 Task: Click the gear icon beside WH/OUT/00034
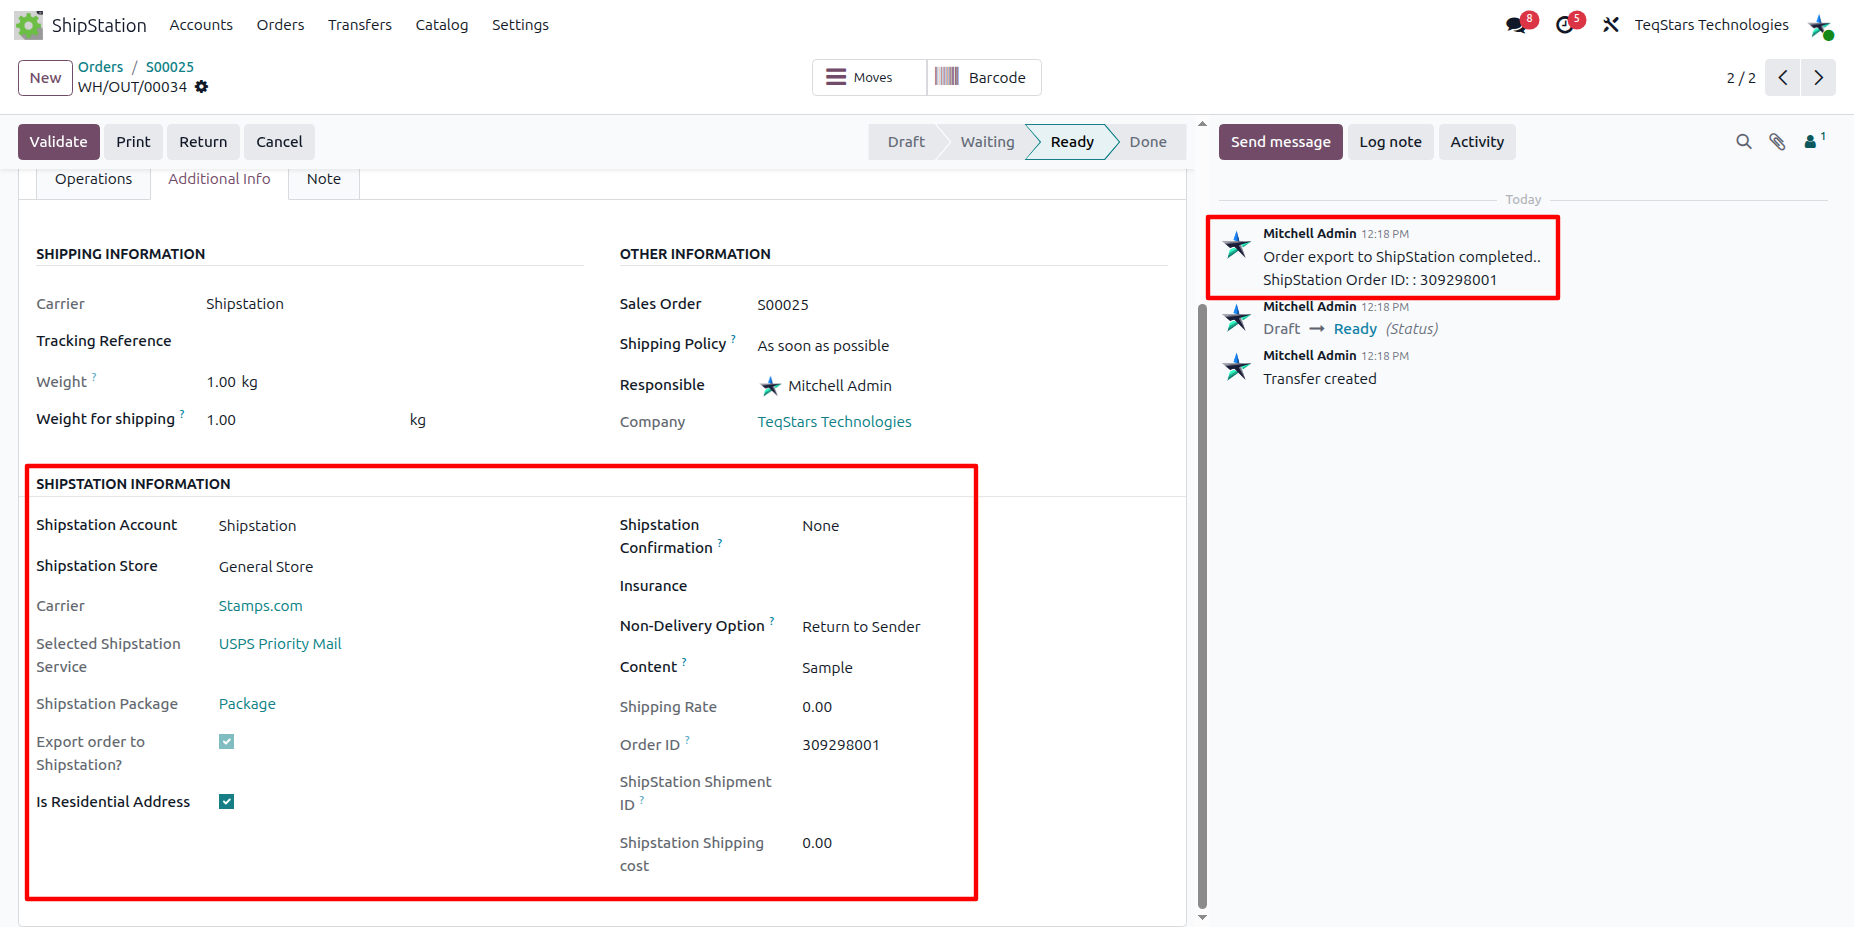(x=201, y=87)
